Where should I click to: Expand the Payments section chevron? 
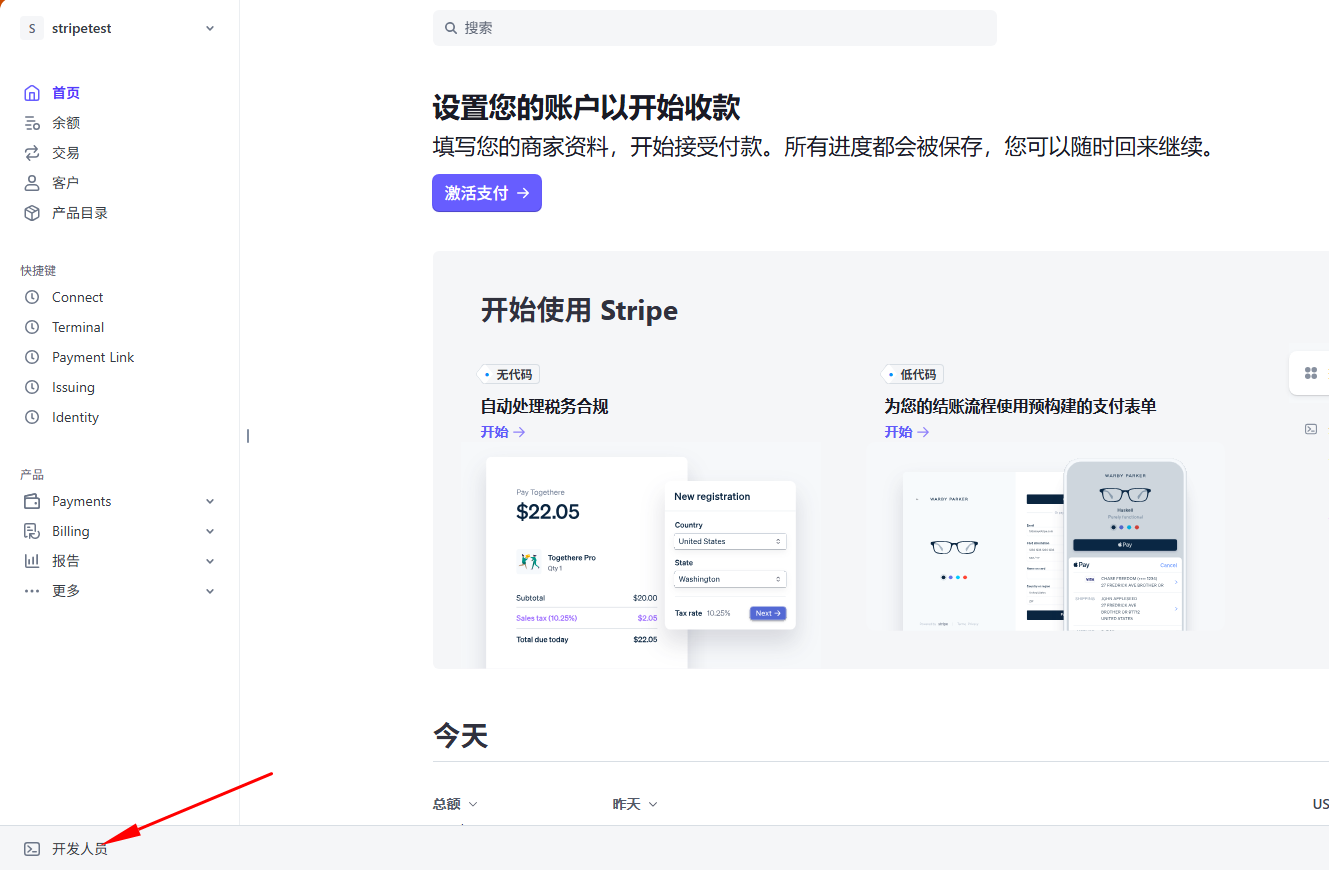(x=210, y=501)
